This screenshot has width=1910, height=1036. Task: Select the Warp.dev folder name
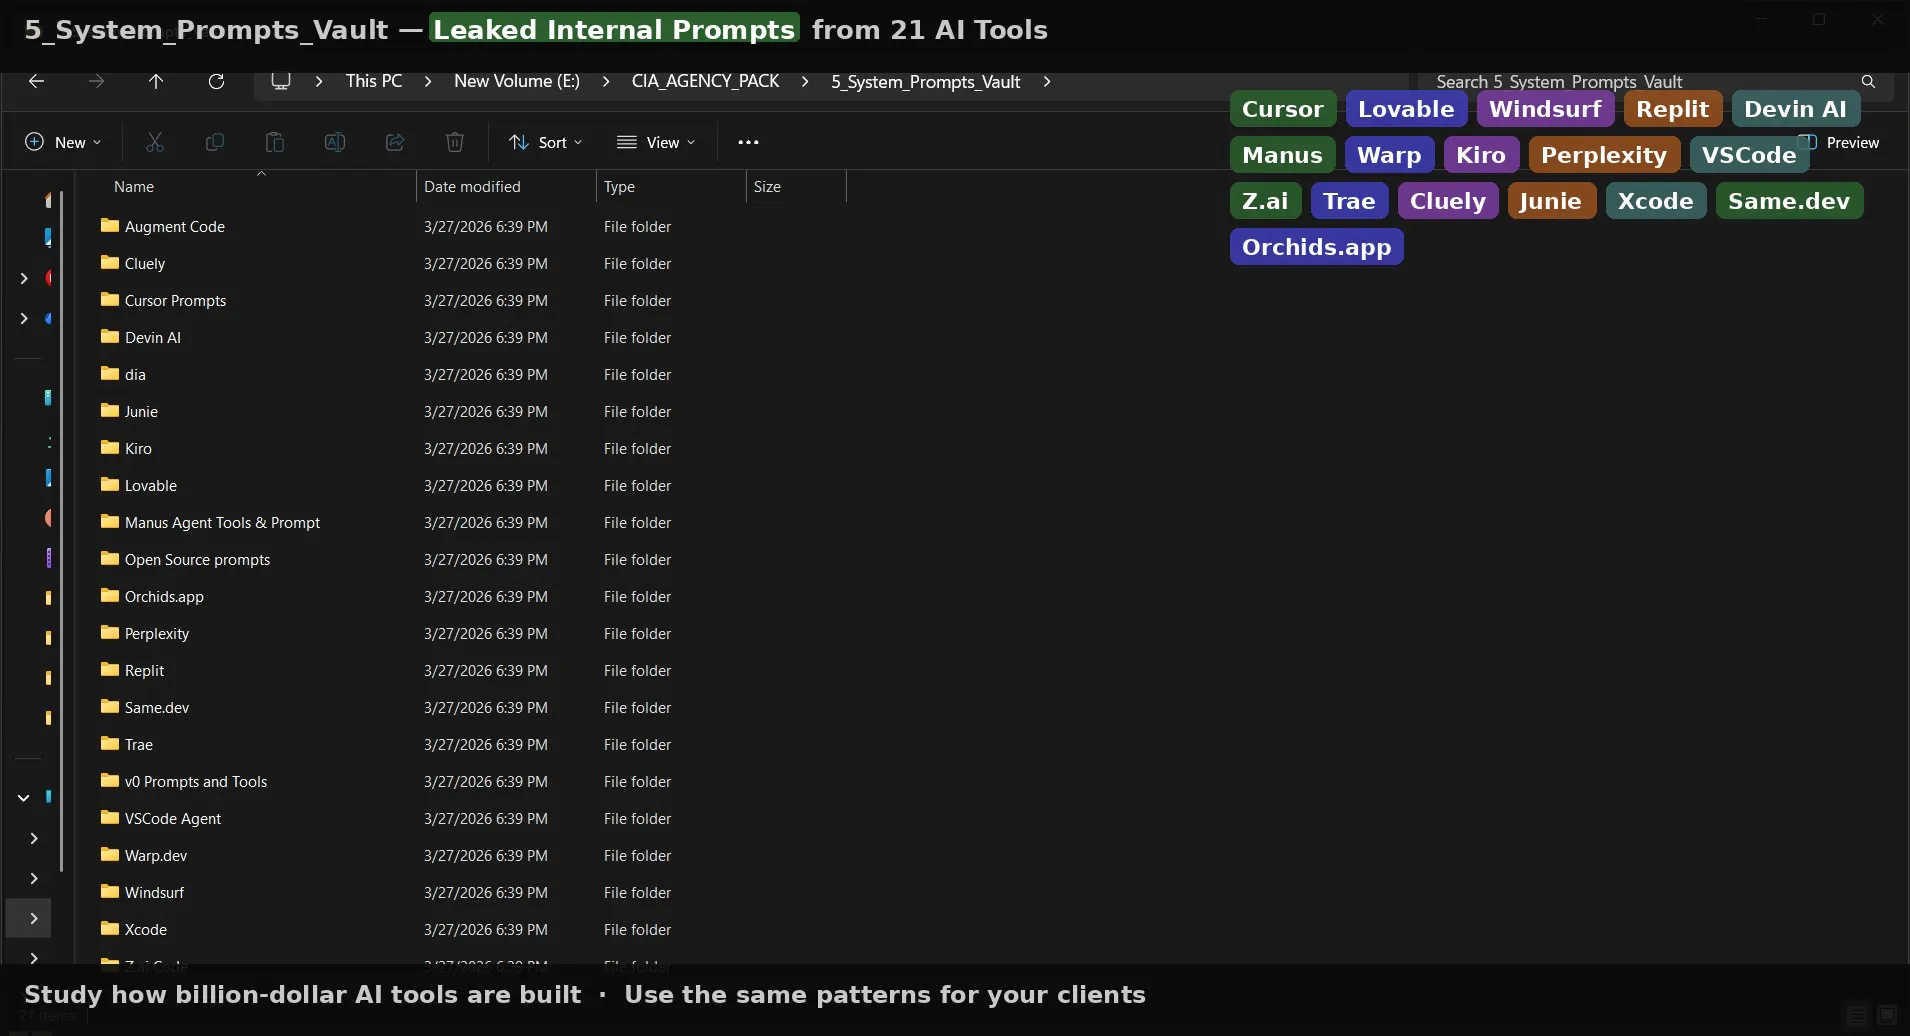pos(156,856)
